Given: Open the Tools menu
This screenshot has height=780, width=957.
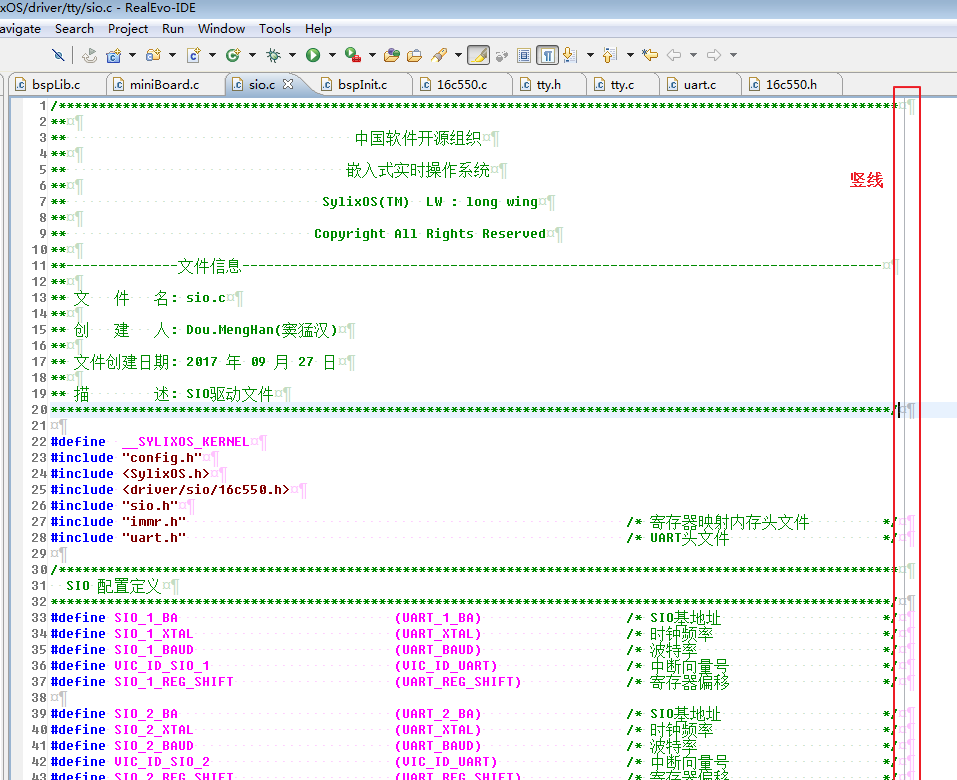Looking at the screenshot, I should (x=275, y=29).
